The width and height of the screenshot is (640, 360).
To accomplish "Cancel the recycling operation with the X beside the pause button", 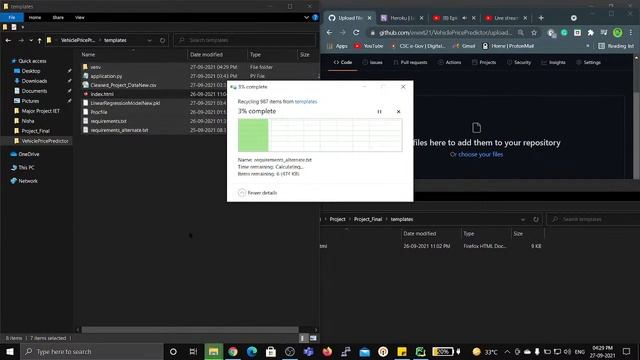I will pos(398,111).
